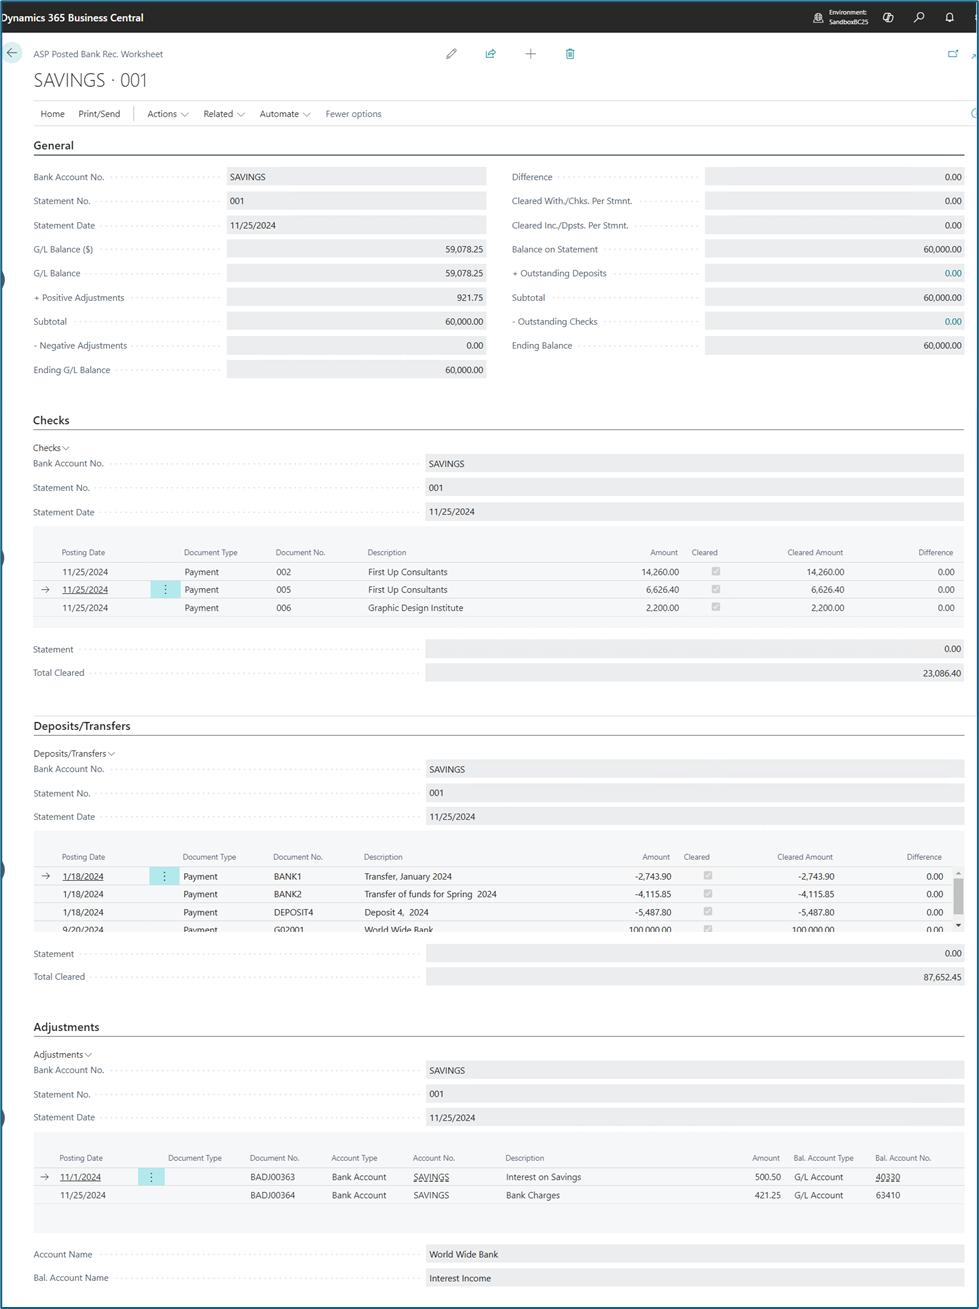Click Balance on Statement field
Image resolution: width=979 pixels, height=1309 pixels.
[834, 249]
